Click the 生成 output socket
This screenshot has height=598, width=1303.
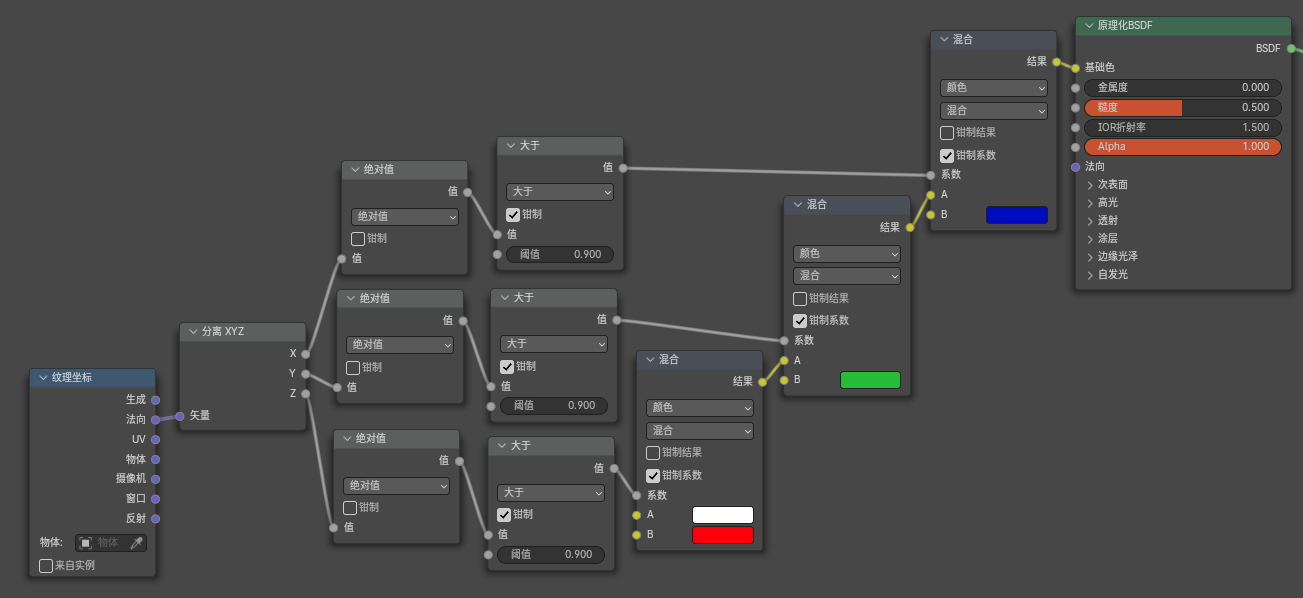pos(155,400)
